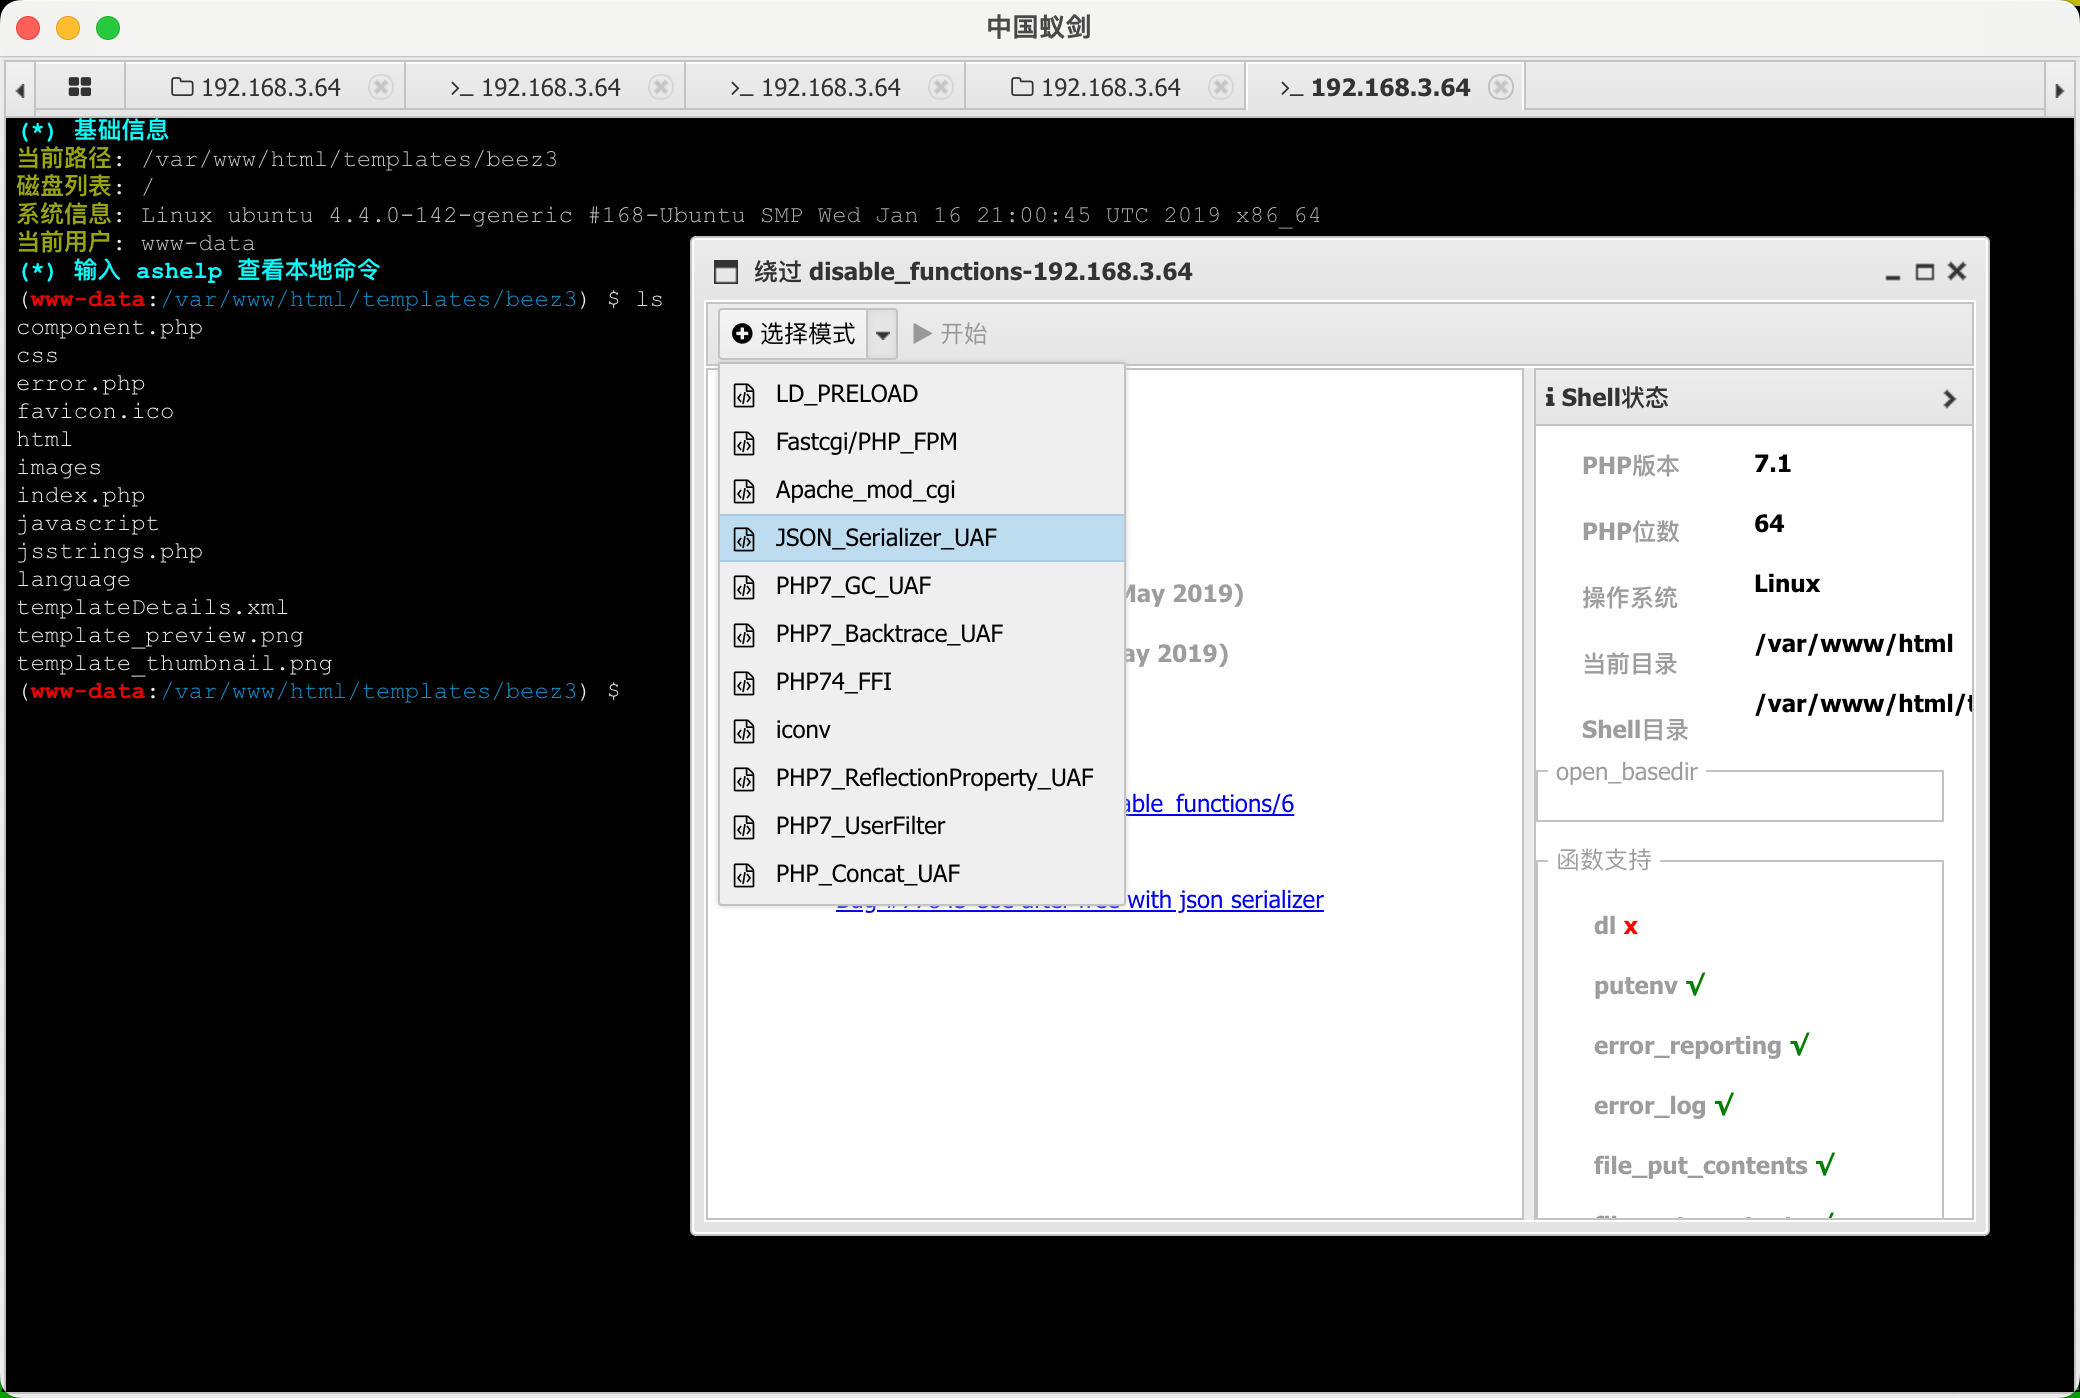Click the file_put_contents support entry

[x=1714, y=1166]
